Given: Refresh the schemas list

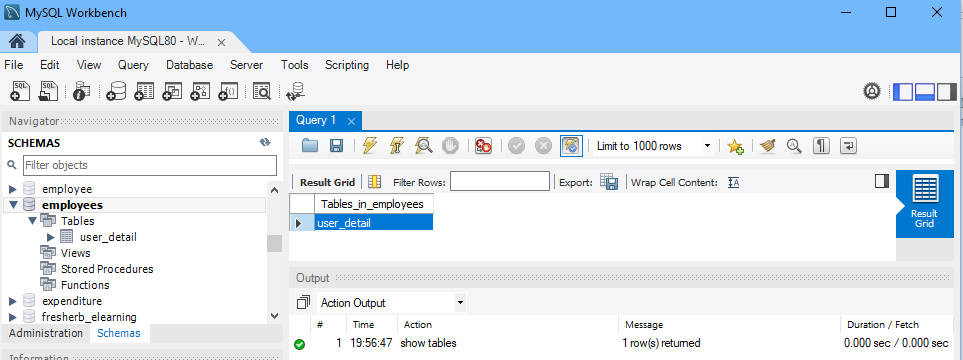Looking at the screenshot, I should click(265, 142).
